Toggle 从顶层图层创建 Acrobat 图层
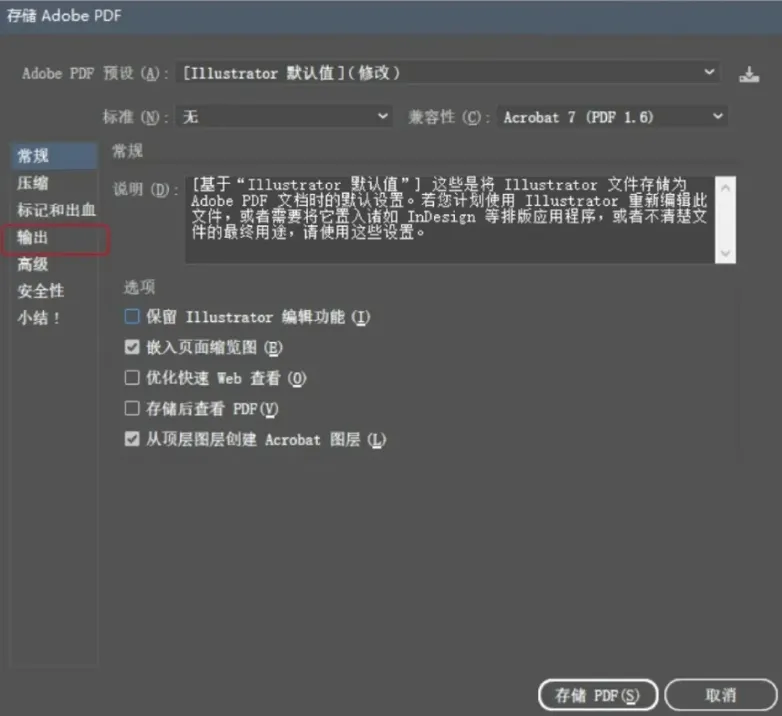The height and width of the screenshot is (716, 782). point(132,439)
